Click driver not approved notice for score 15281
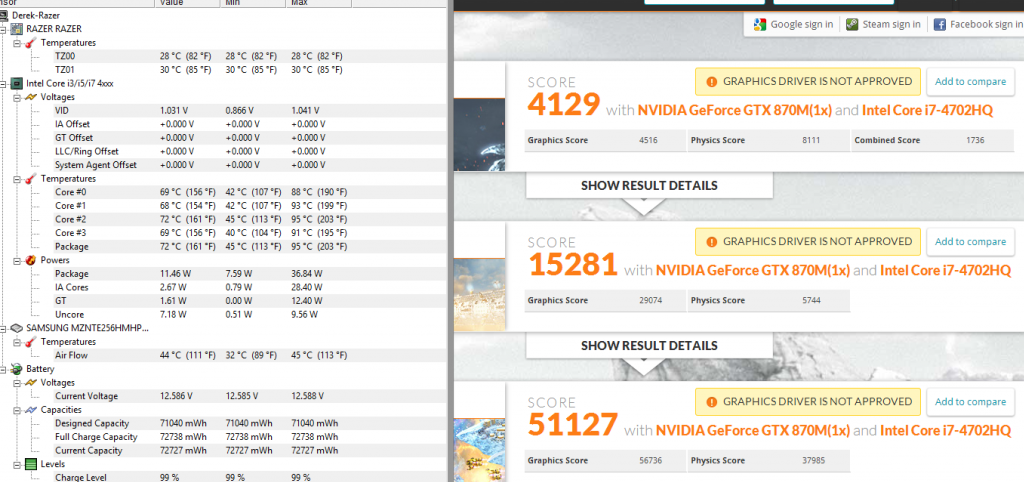This screenshot has width=1024, height=482. [808, 242]
